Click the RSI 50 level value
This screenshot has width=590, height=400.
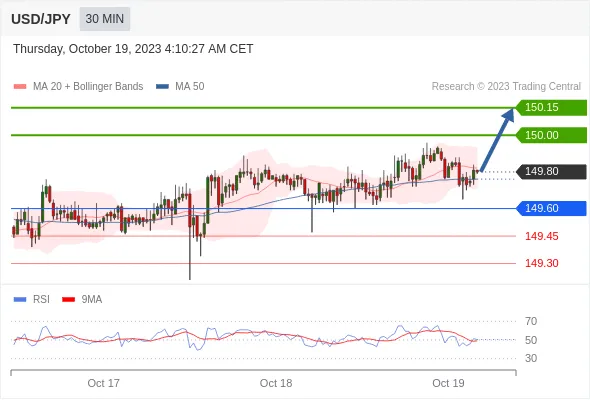click(531, 340)
